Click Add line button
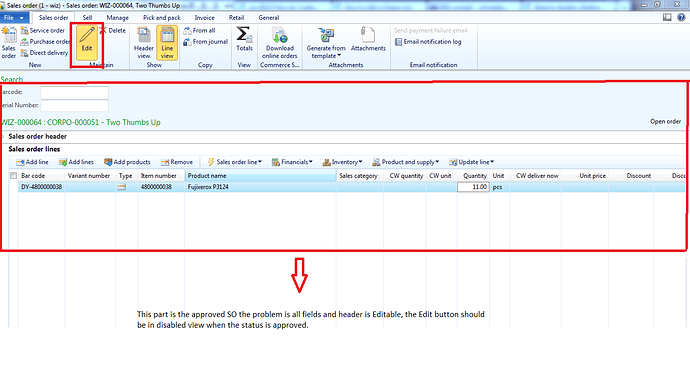Viewport: 690px width, 374px height. coord(32,162)
